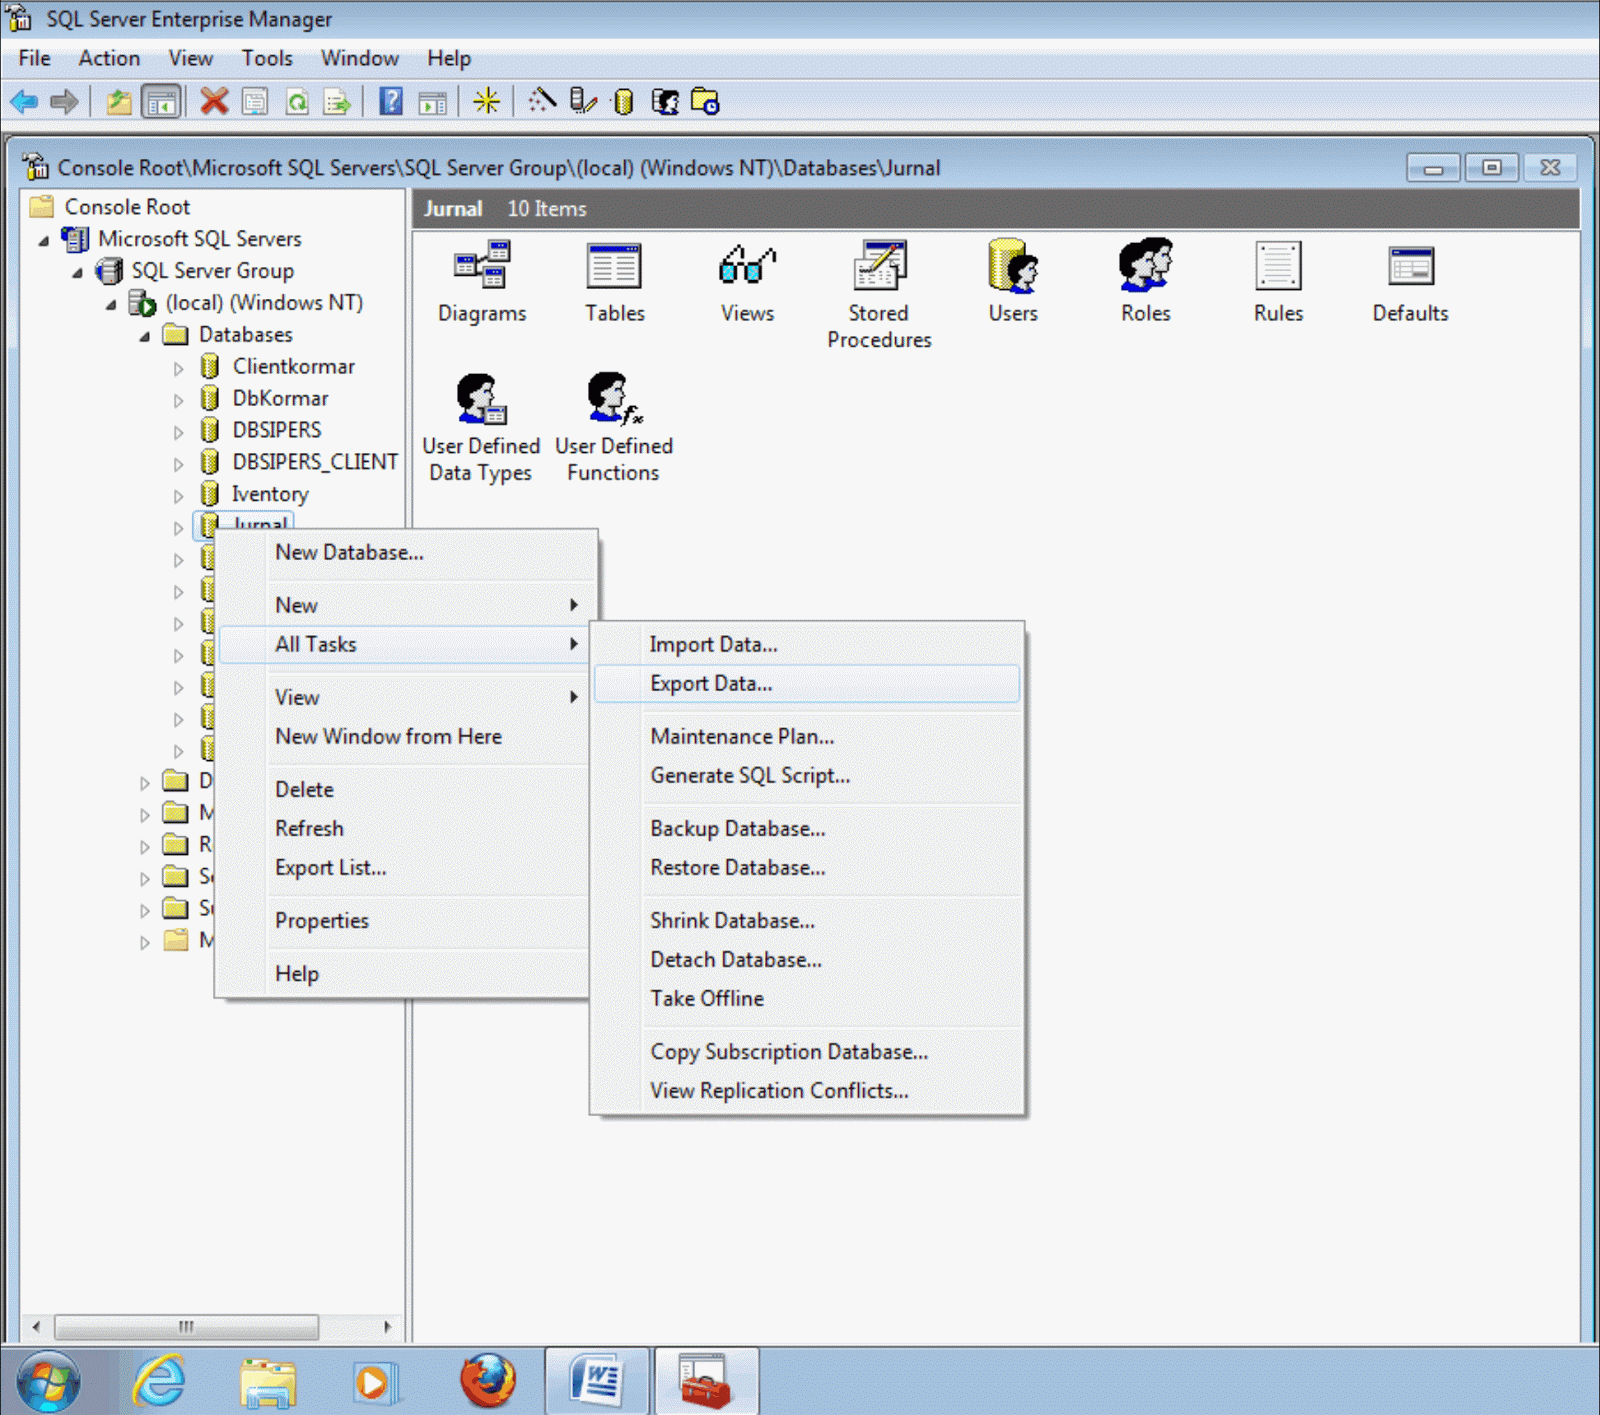Switch to Microsoft Word on the taskbar
1600x1415 pixels.
(597, 1381)
